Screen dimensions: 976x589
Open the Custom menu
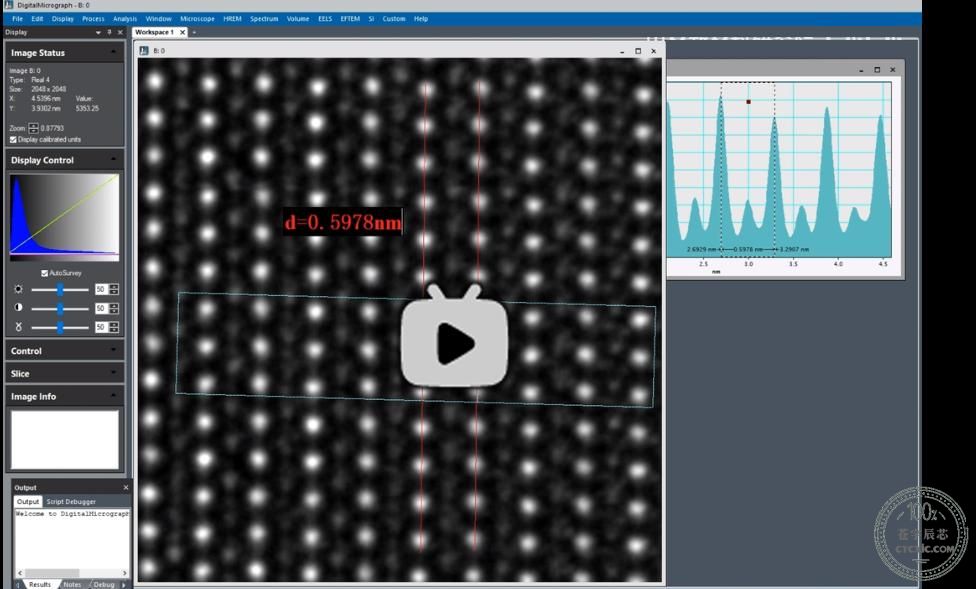click(394, 19)
